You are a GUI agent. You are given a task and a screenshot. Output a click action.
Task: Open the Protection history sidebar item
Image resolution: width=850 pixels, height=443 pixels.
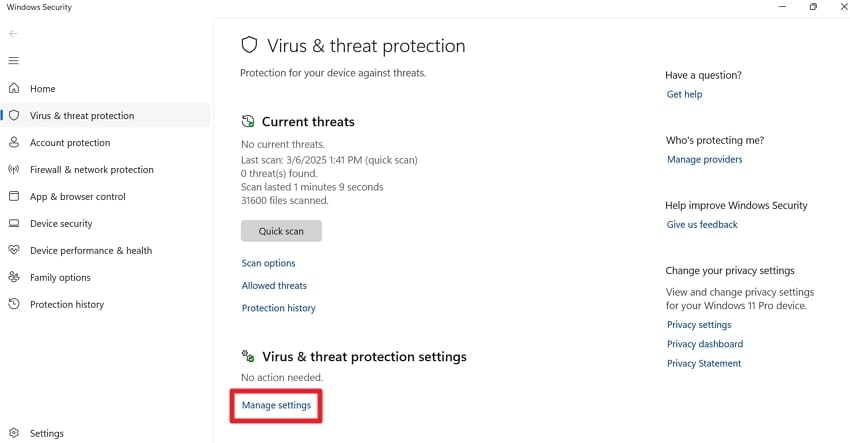point(67,305)
